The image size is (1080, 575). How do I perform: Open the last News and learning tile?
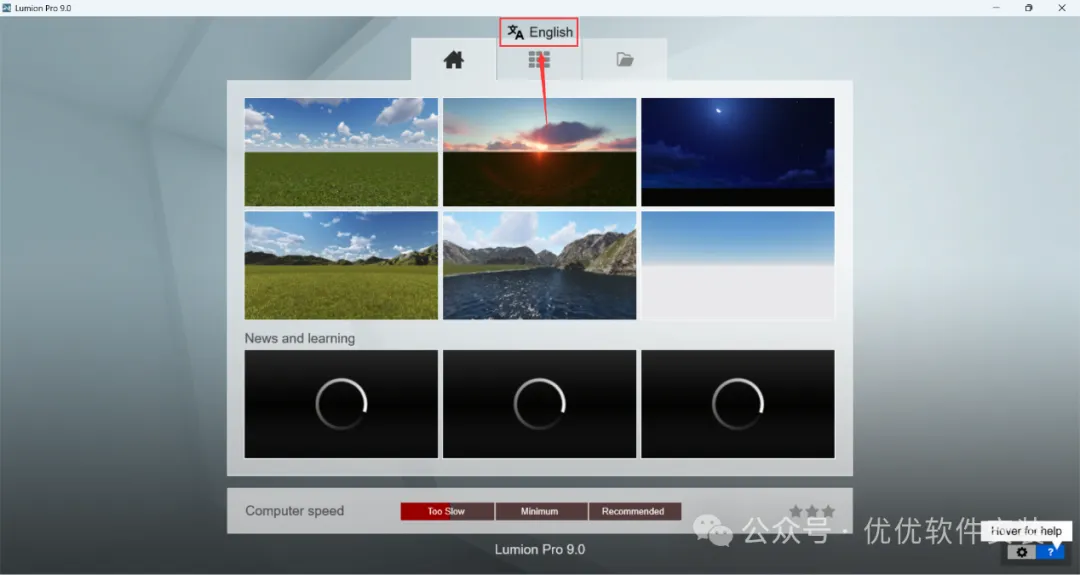click(738, 404)
